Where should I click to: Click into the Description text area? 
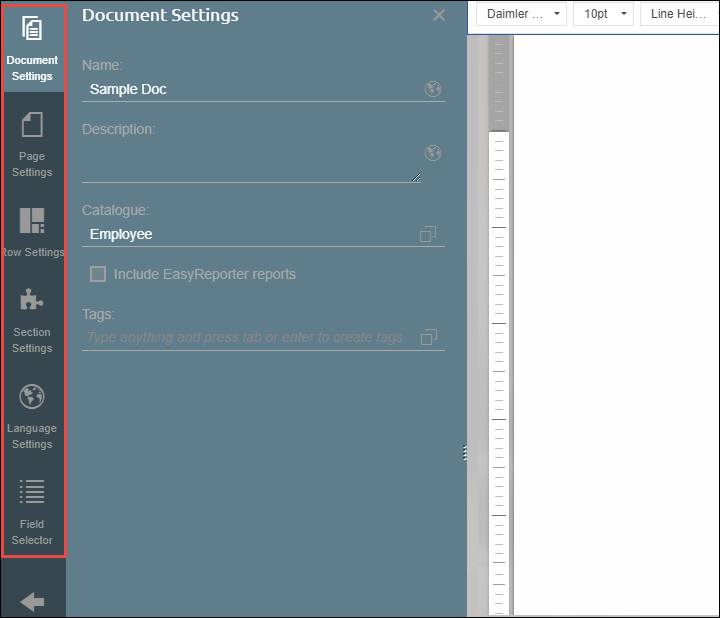(250, 162)
